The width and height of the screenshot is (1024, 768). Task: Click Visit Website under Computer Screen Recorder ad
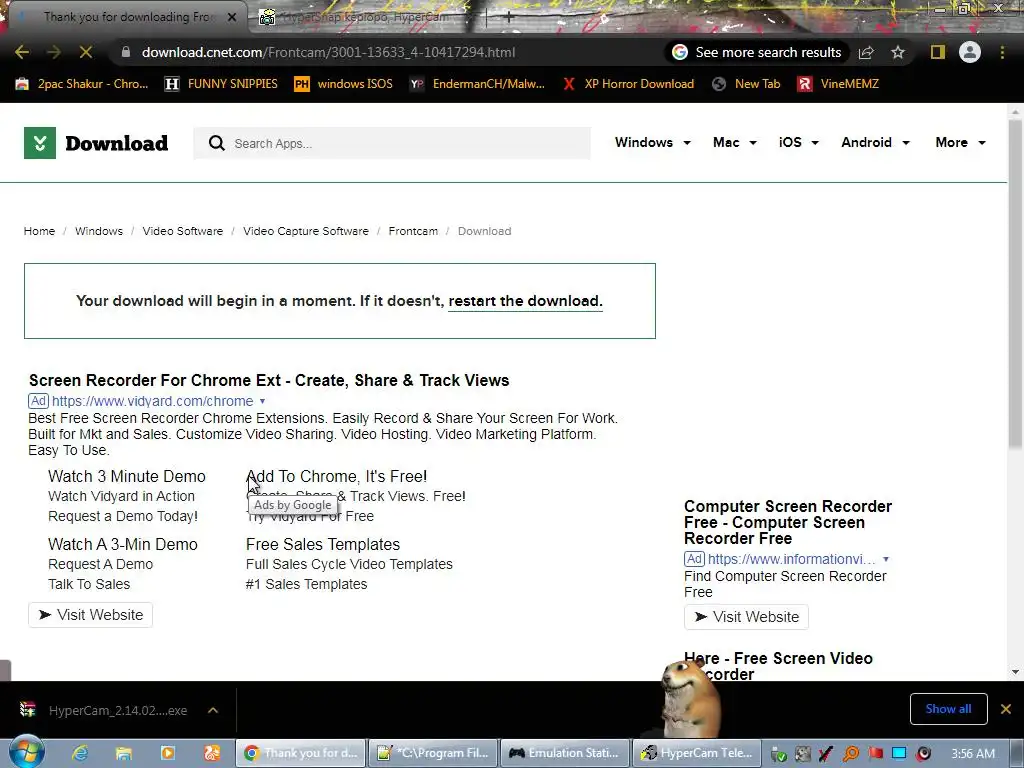746,617
